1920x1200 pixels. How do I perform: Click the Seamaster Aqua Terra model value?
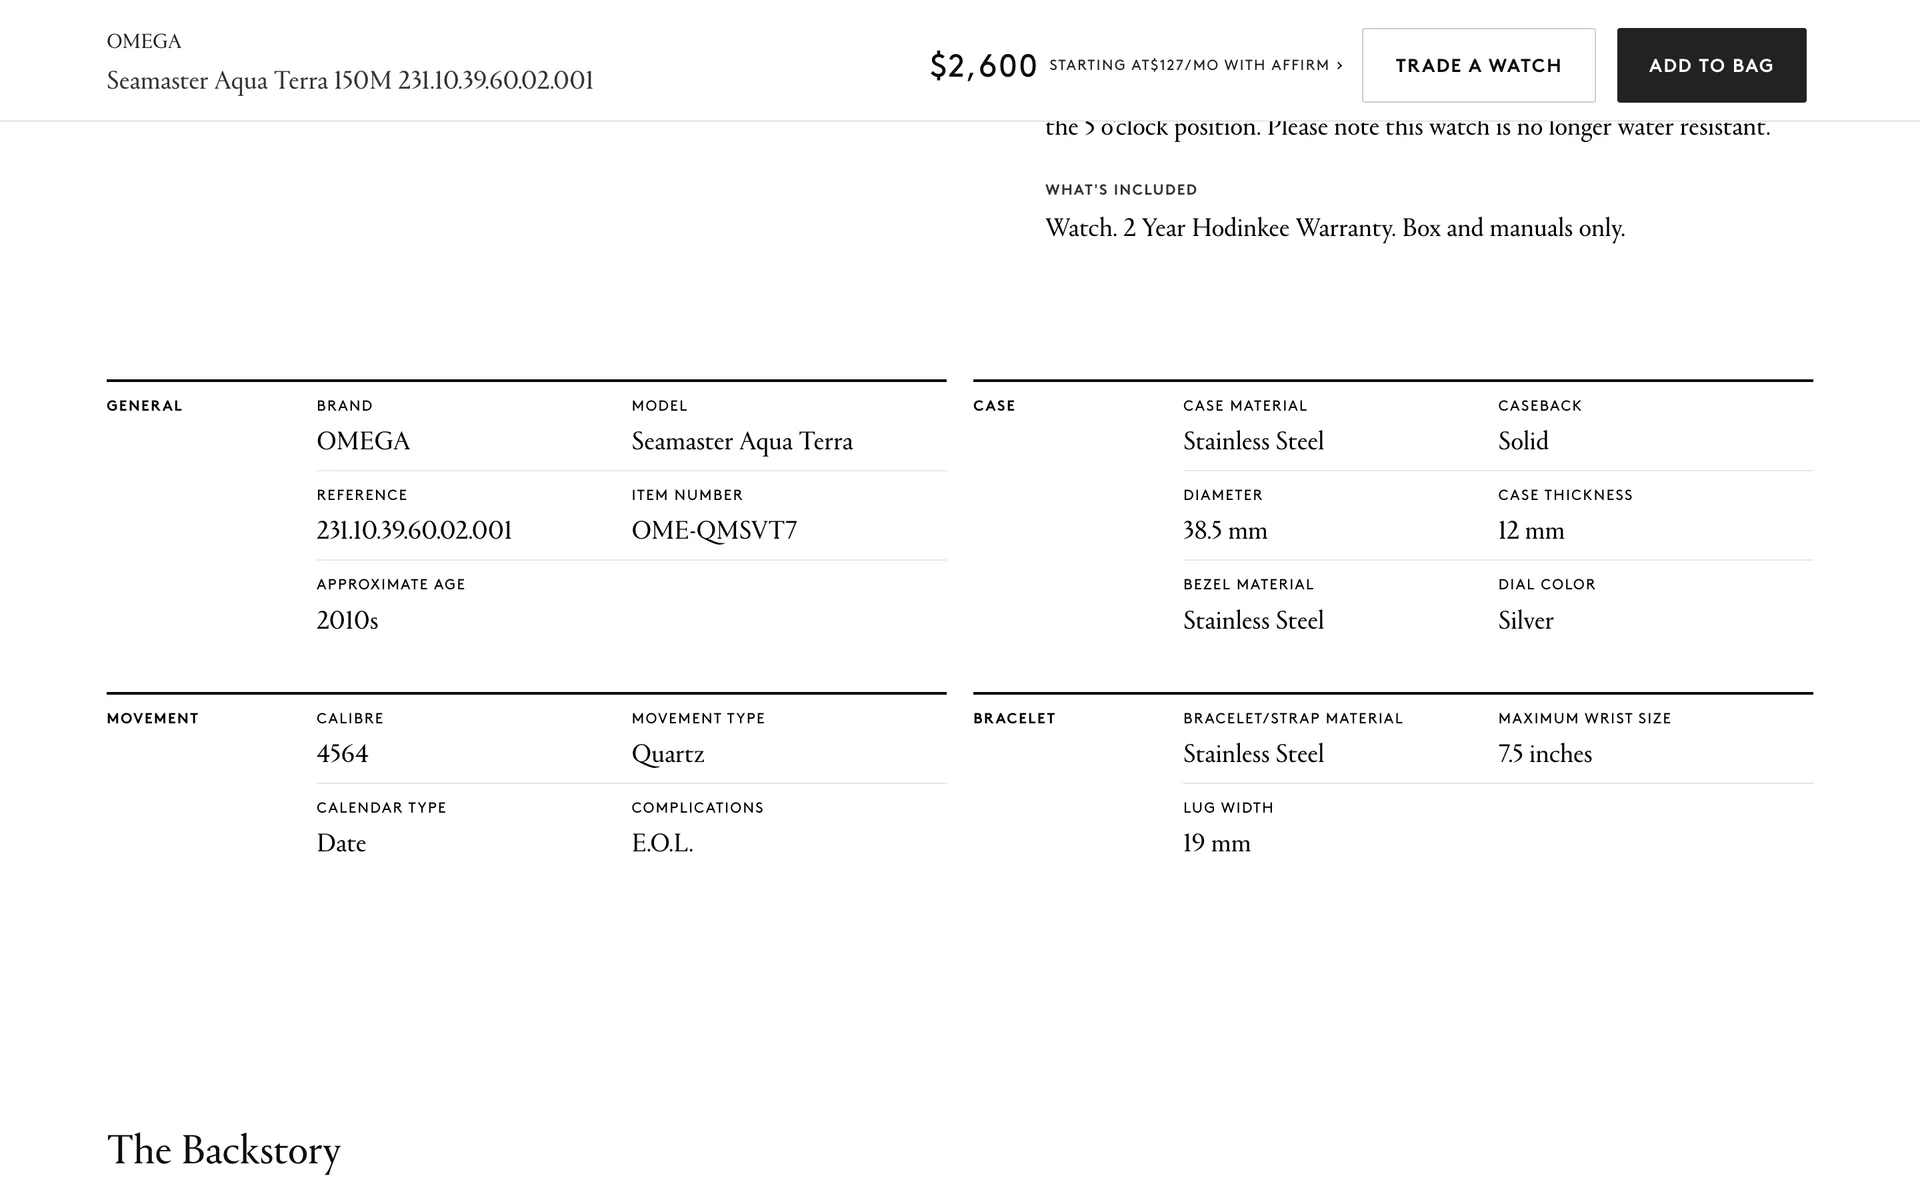point(742,442)
